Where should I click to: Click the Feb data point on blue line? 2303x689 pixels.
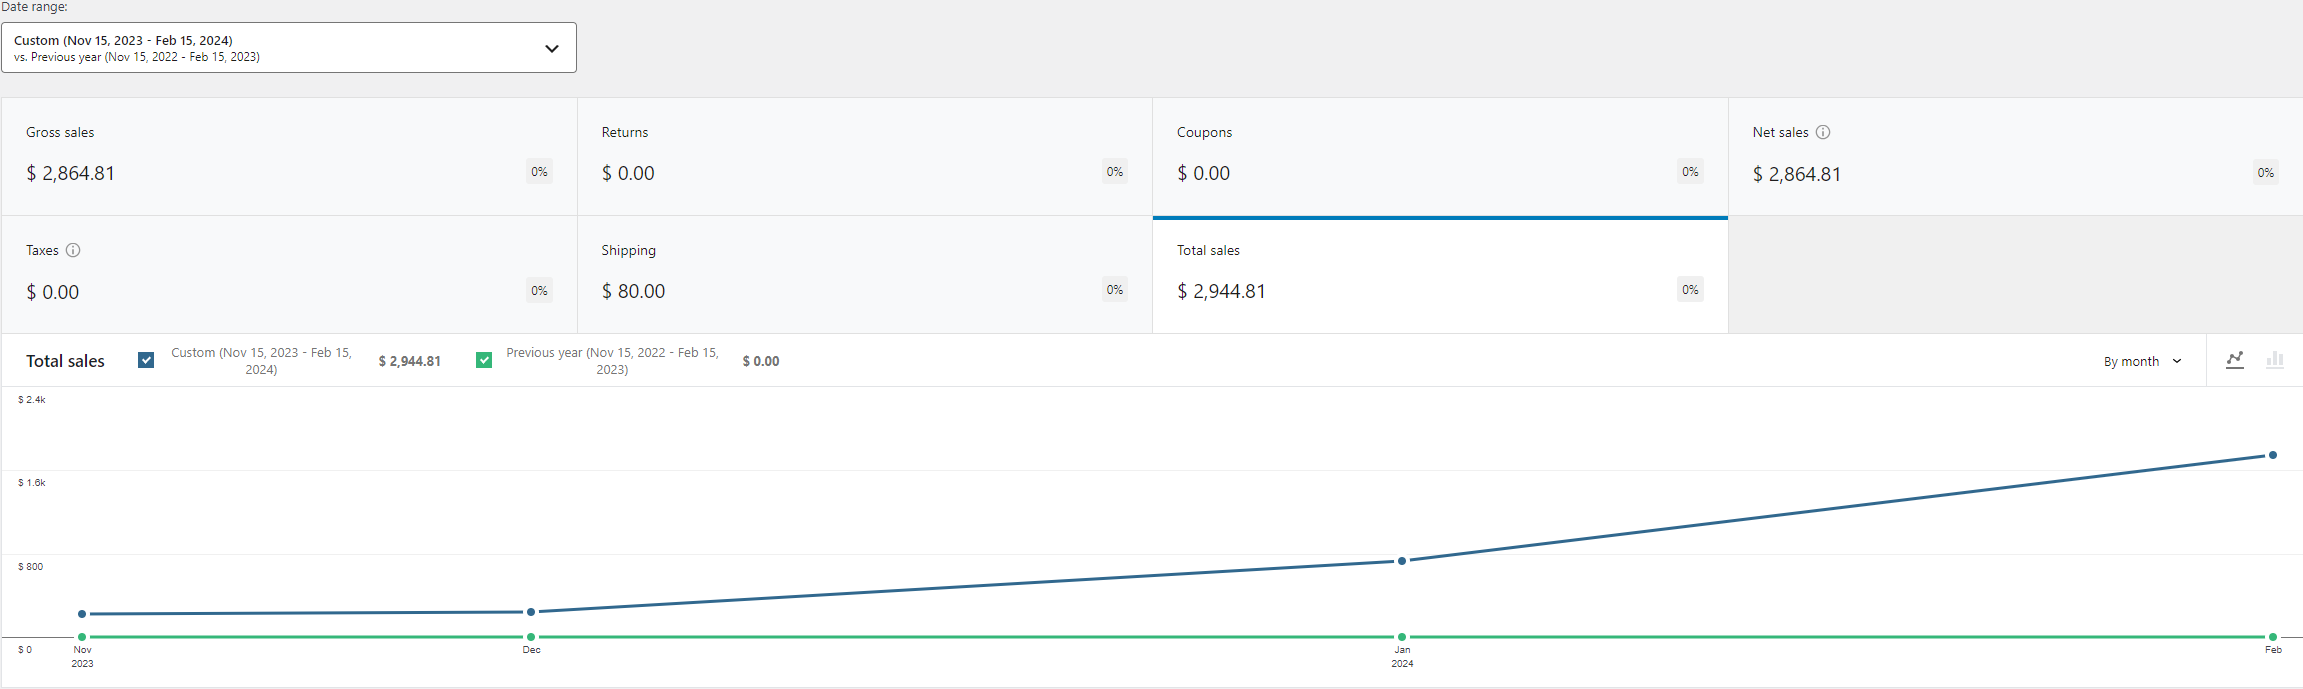click(x=2273, y=455)
